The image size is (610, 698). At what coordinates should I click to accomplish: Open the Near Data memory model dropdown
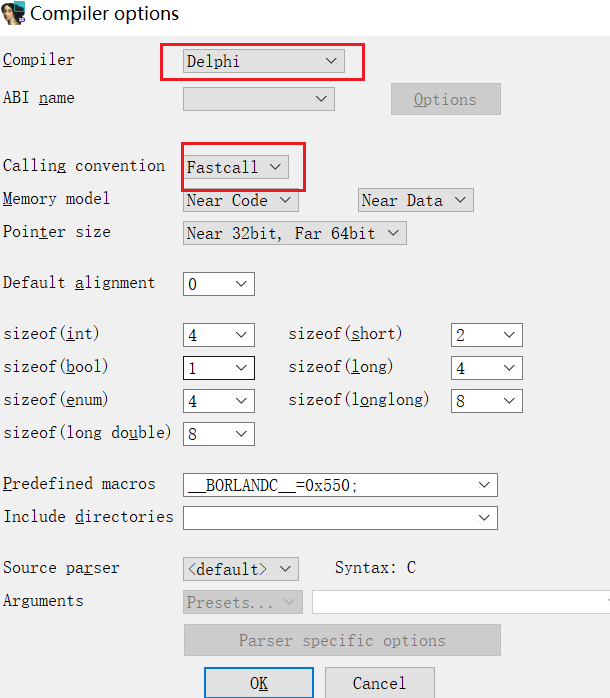(415, 200)
